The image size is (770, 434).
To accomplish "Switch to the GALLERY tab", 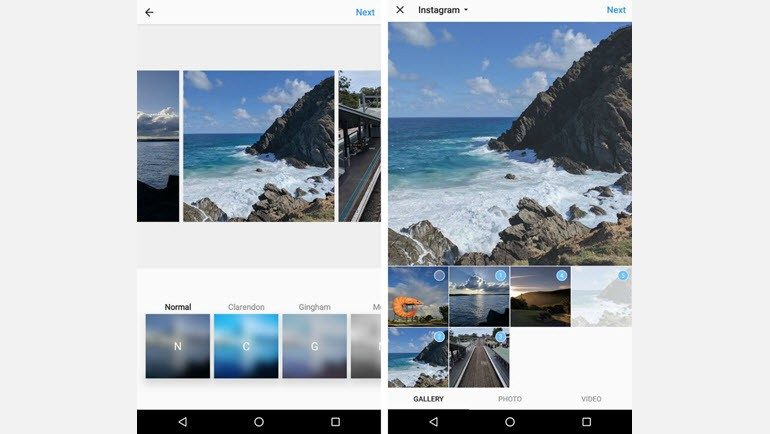I will tap(428, 399).
